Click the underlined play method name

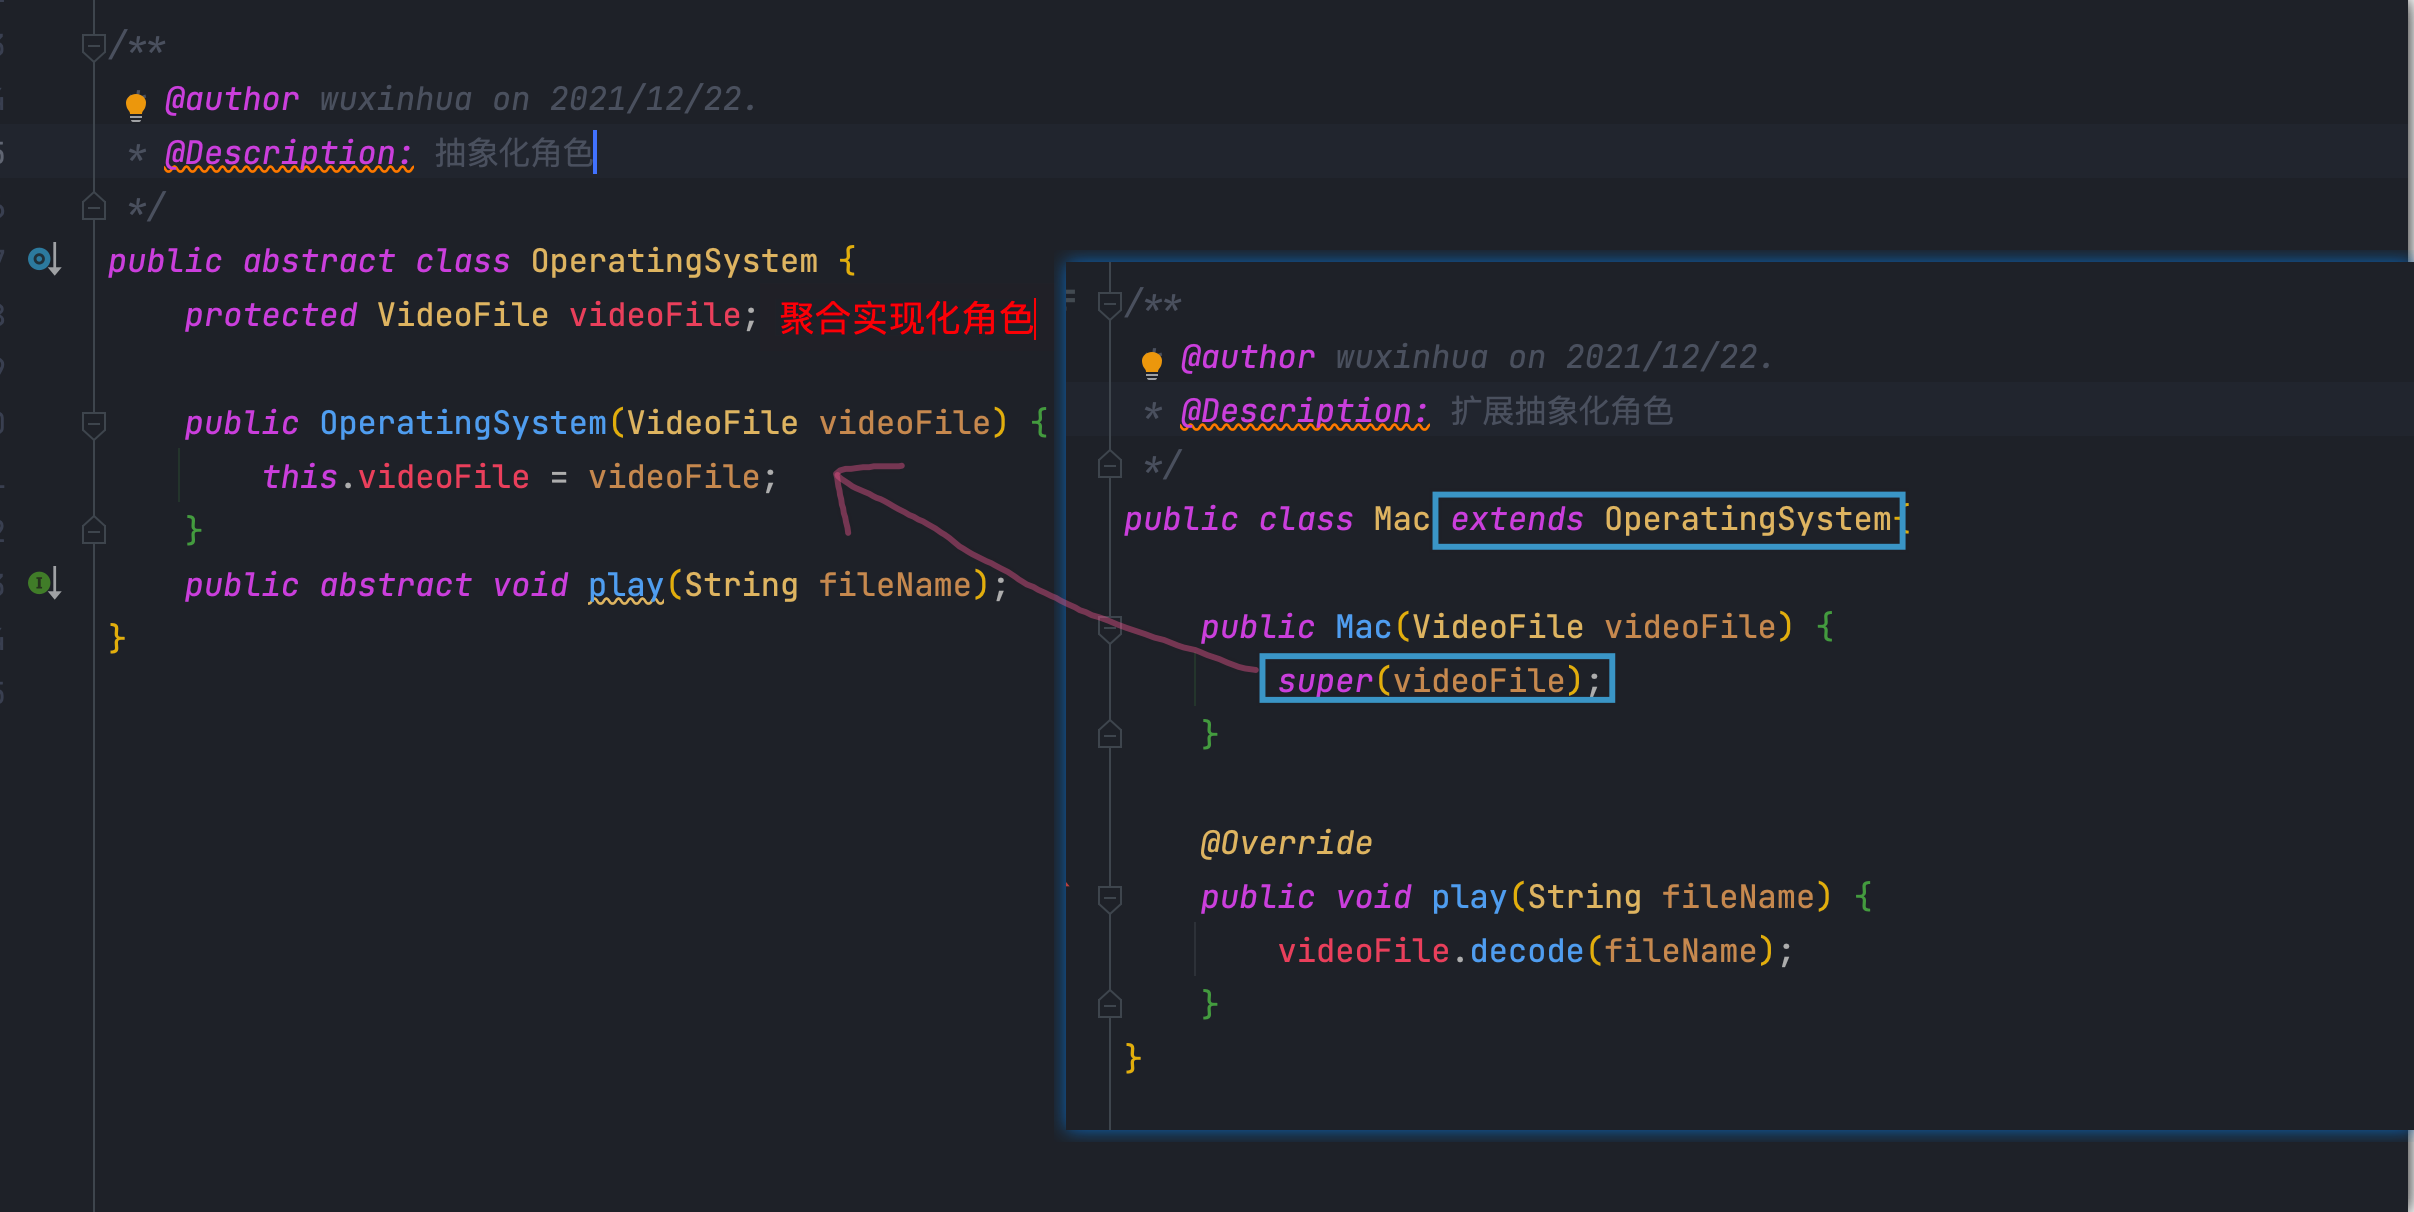[625, 585]
